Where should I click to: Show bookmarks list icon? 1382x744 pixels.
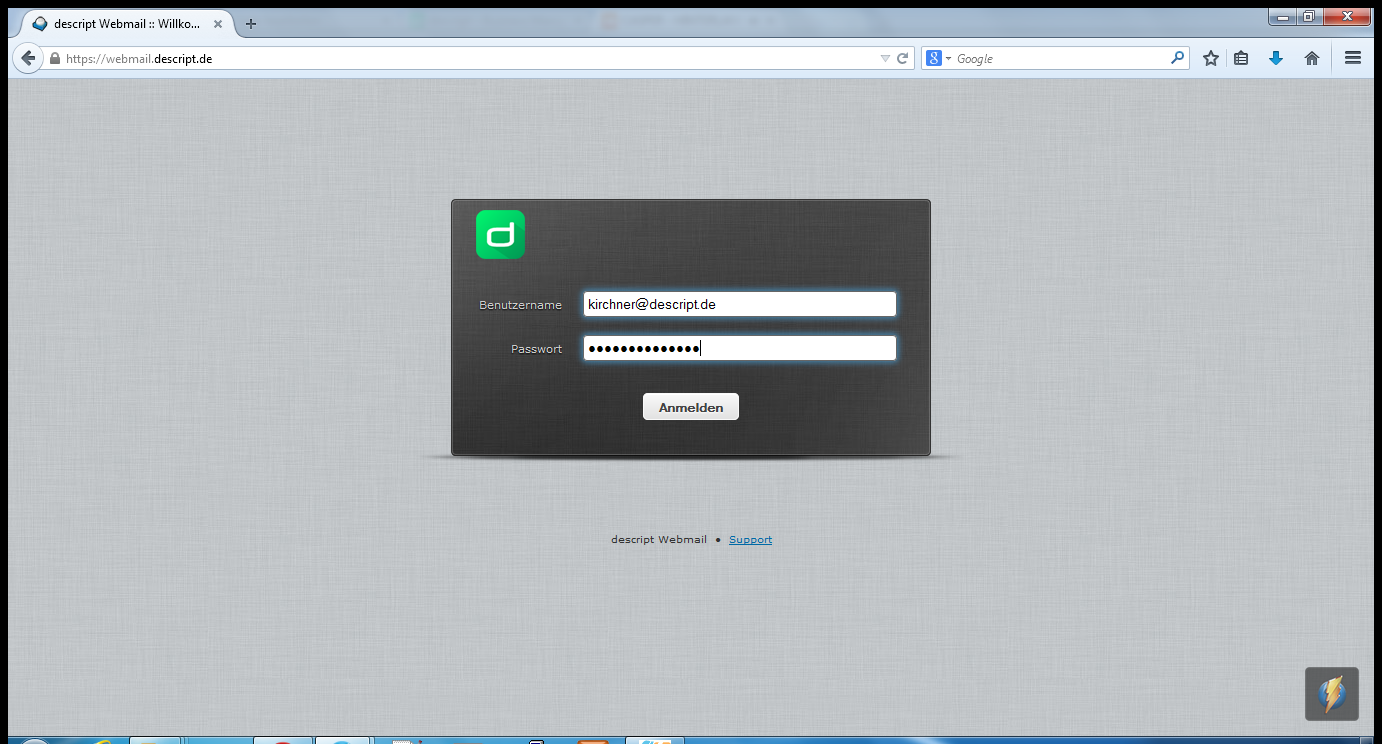pos(1241,59)
